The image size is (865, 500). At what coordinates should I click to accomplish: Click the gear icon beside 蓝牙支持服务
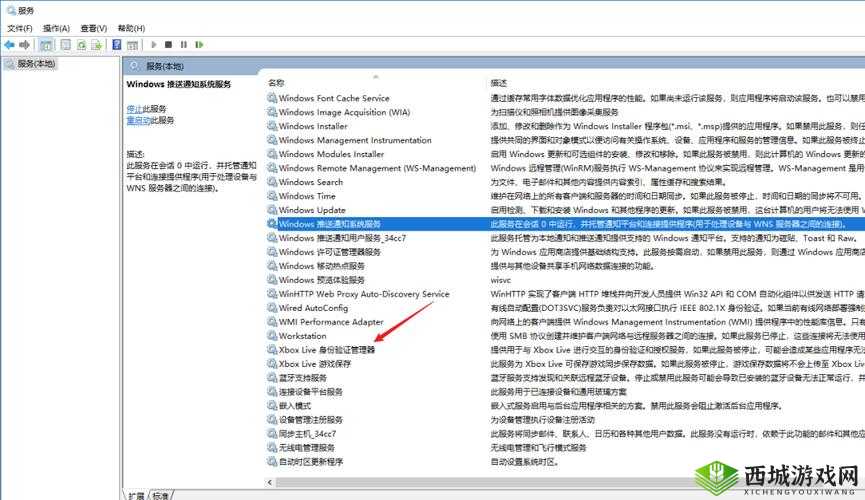coord(272,377)
